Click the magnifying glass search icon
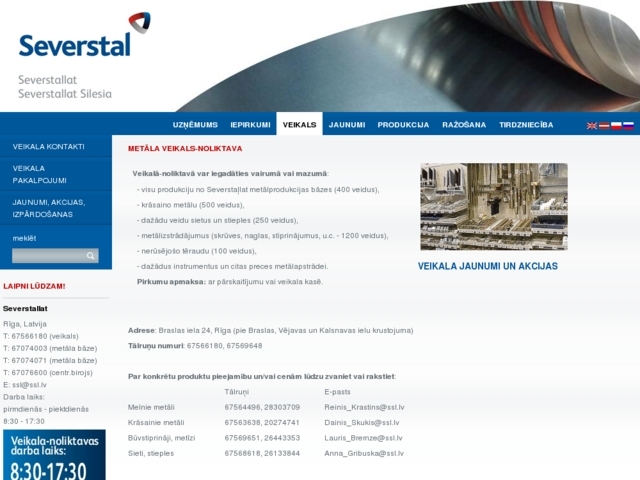Viewport: 640px width, 480px height. point(91,256)
